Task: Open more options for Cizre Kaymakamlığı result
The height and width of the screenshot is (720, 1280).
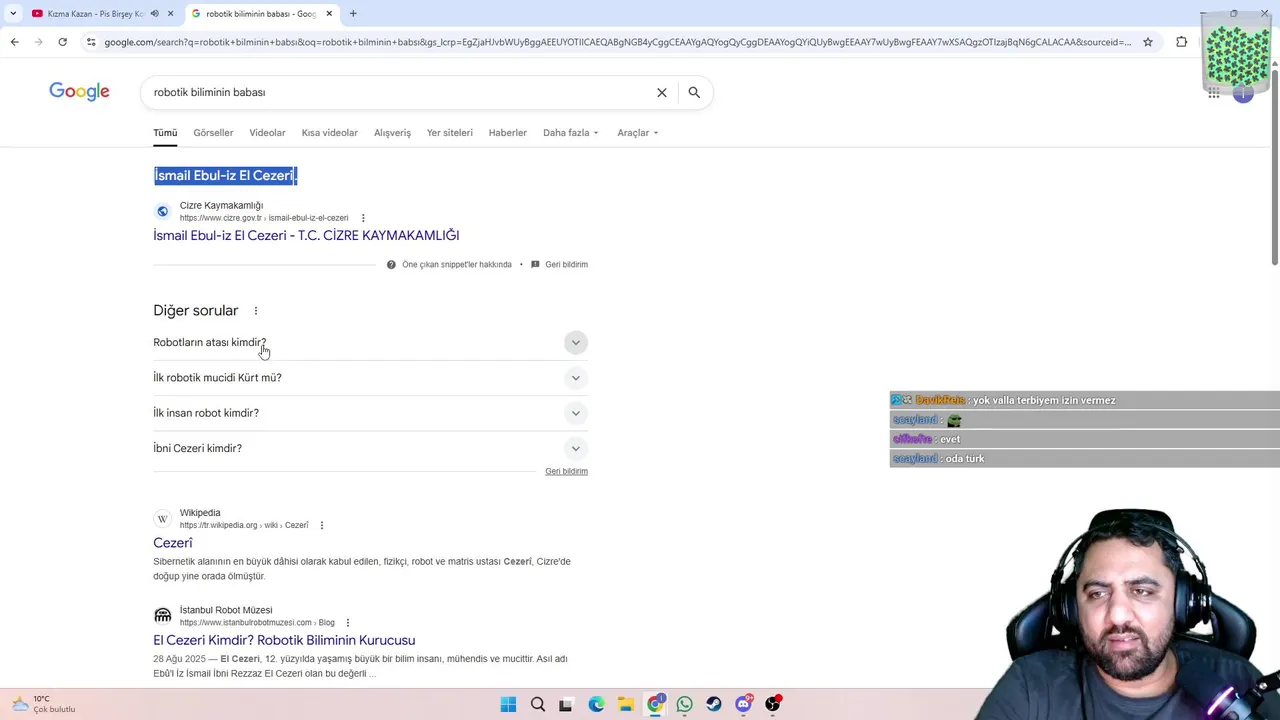Action: click(363, 218)
